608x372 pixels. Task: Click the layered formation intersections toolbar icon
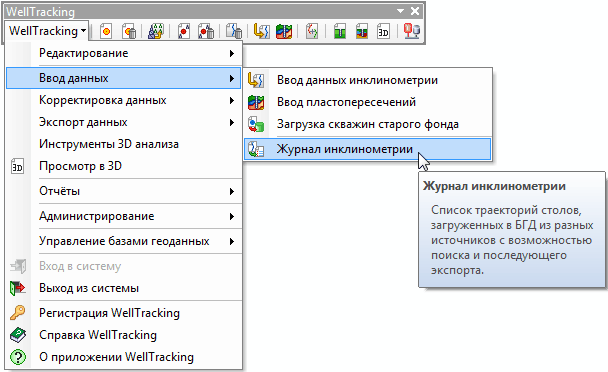(284, 31)
